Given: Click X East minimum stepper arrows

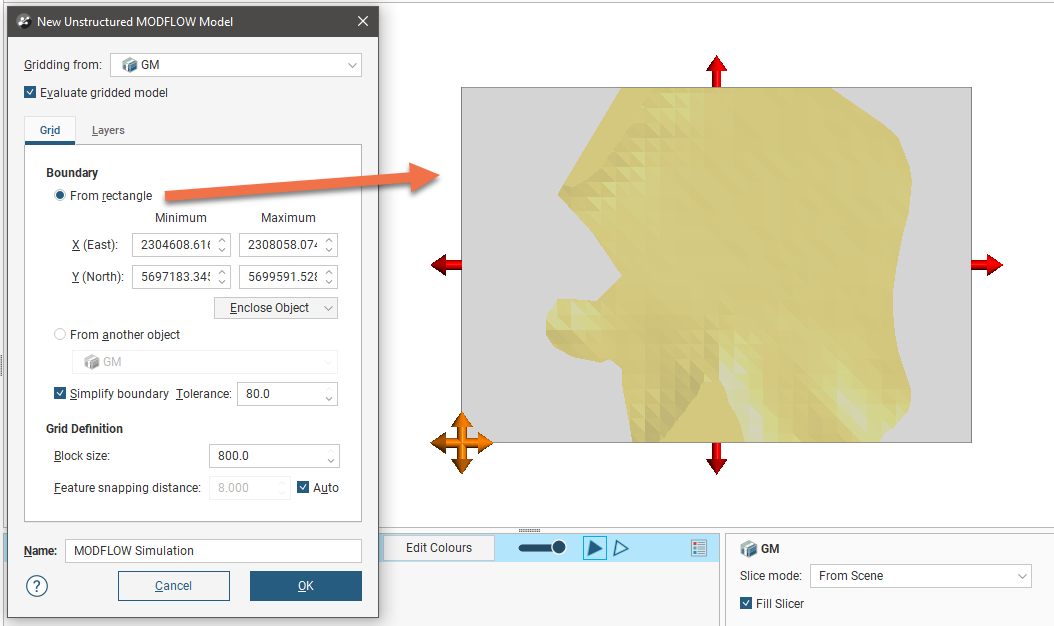Looking at the screenshot, I should tap(222, 245).
